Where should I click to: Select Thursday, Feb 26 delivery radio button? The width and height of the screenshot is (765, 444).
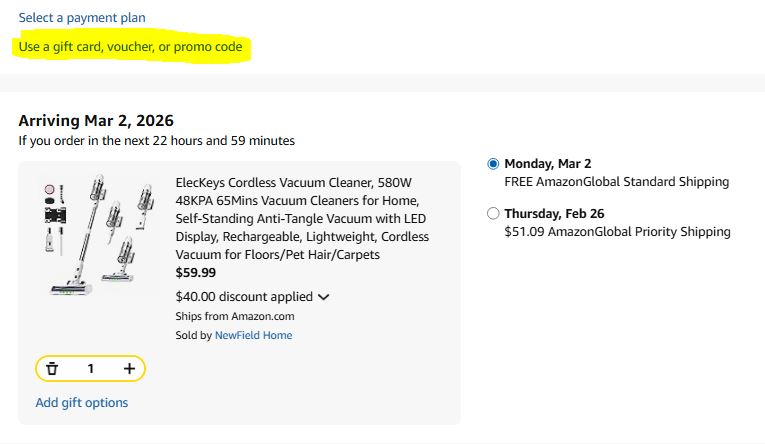coord(492,214)
